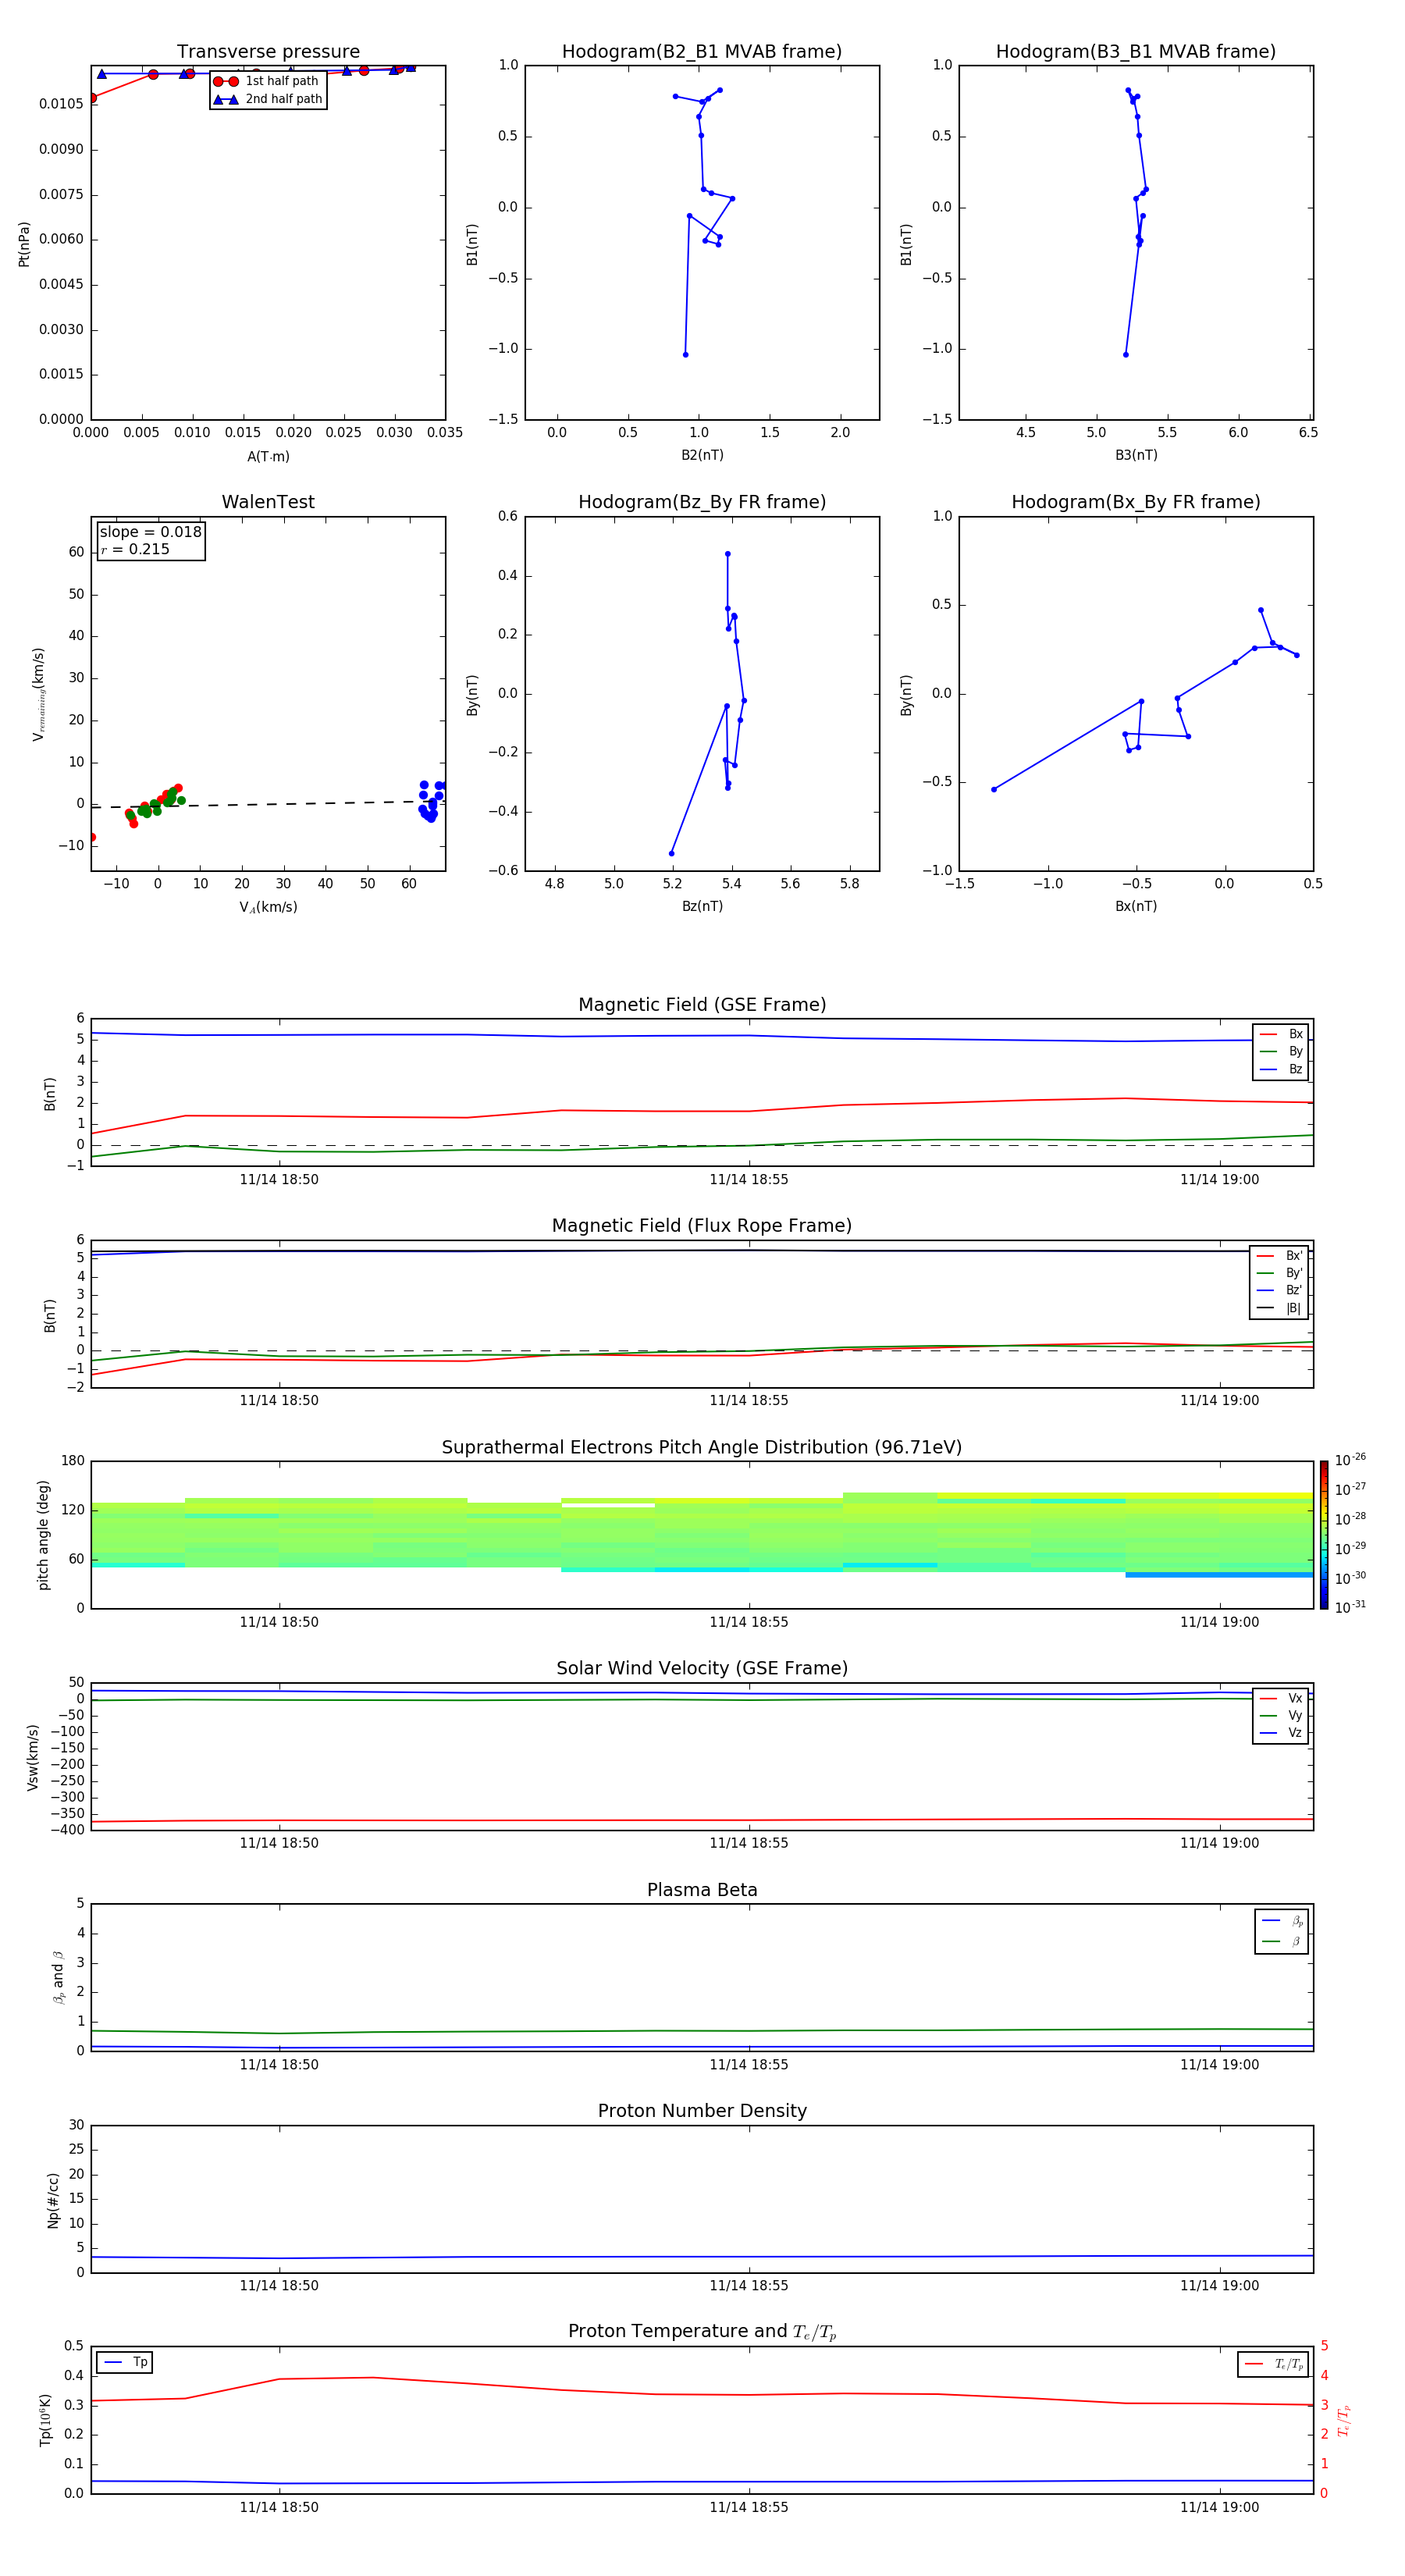
Task: Click the Tp legend in Proton Temperature plot
Action: pos(125,2362)
